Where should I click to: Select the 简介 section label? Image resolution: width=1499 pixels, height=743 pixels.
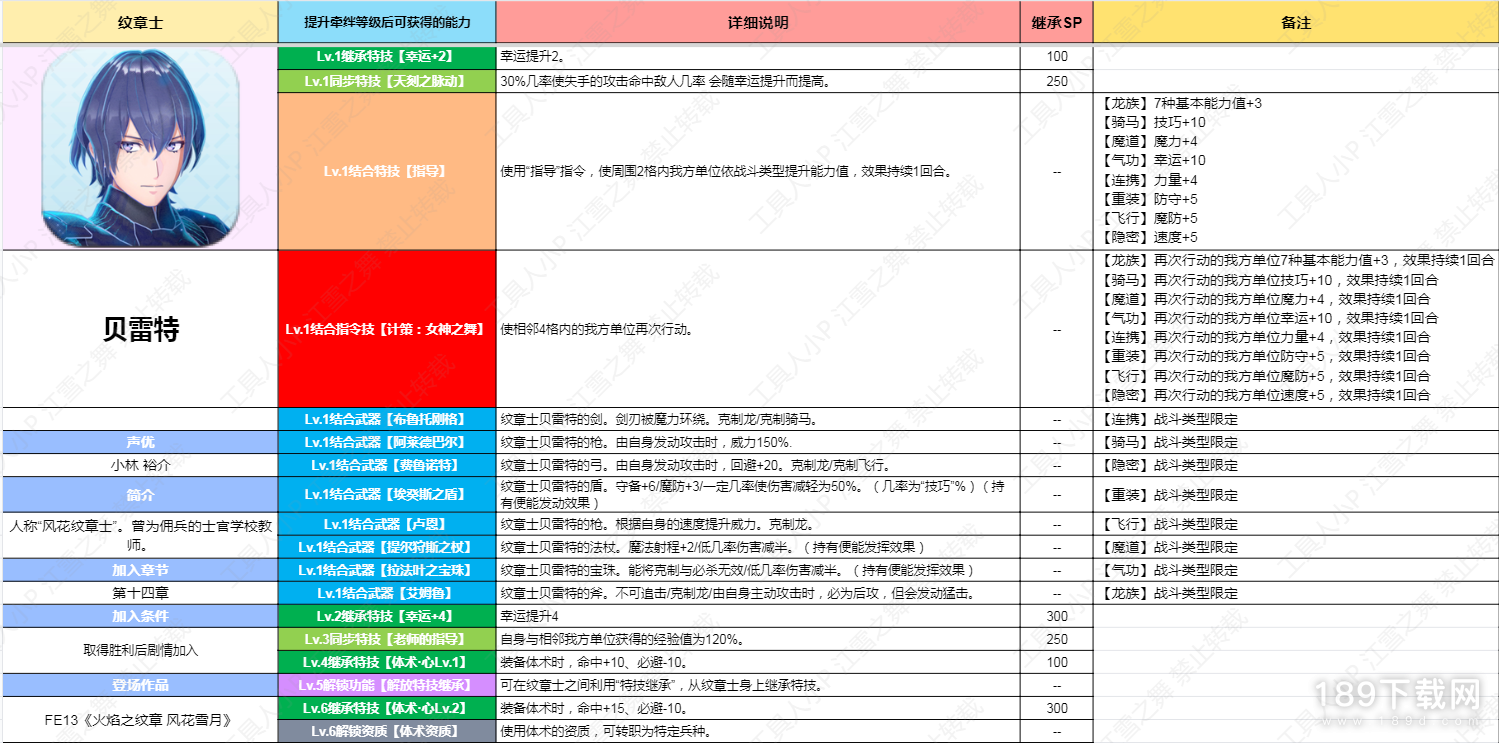(140, 495)
